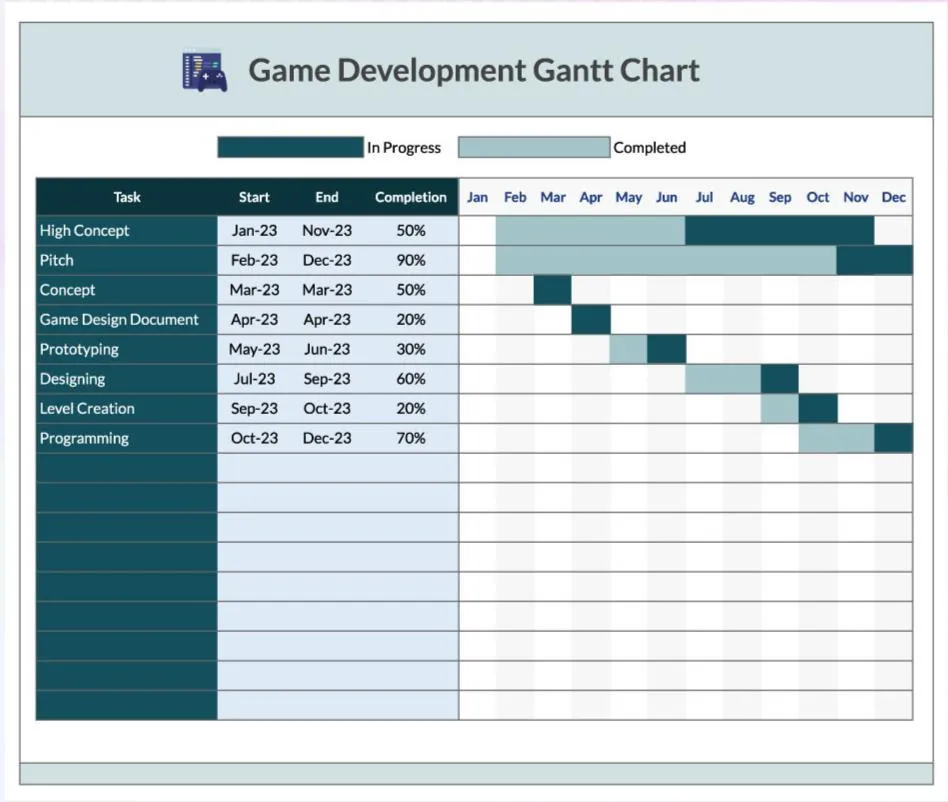
Task: Click Designing in-progress September bar
Action: [x=780, y=378]
